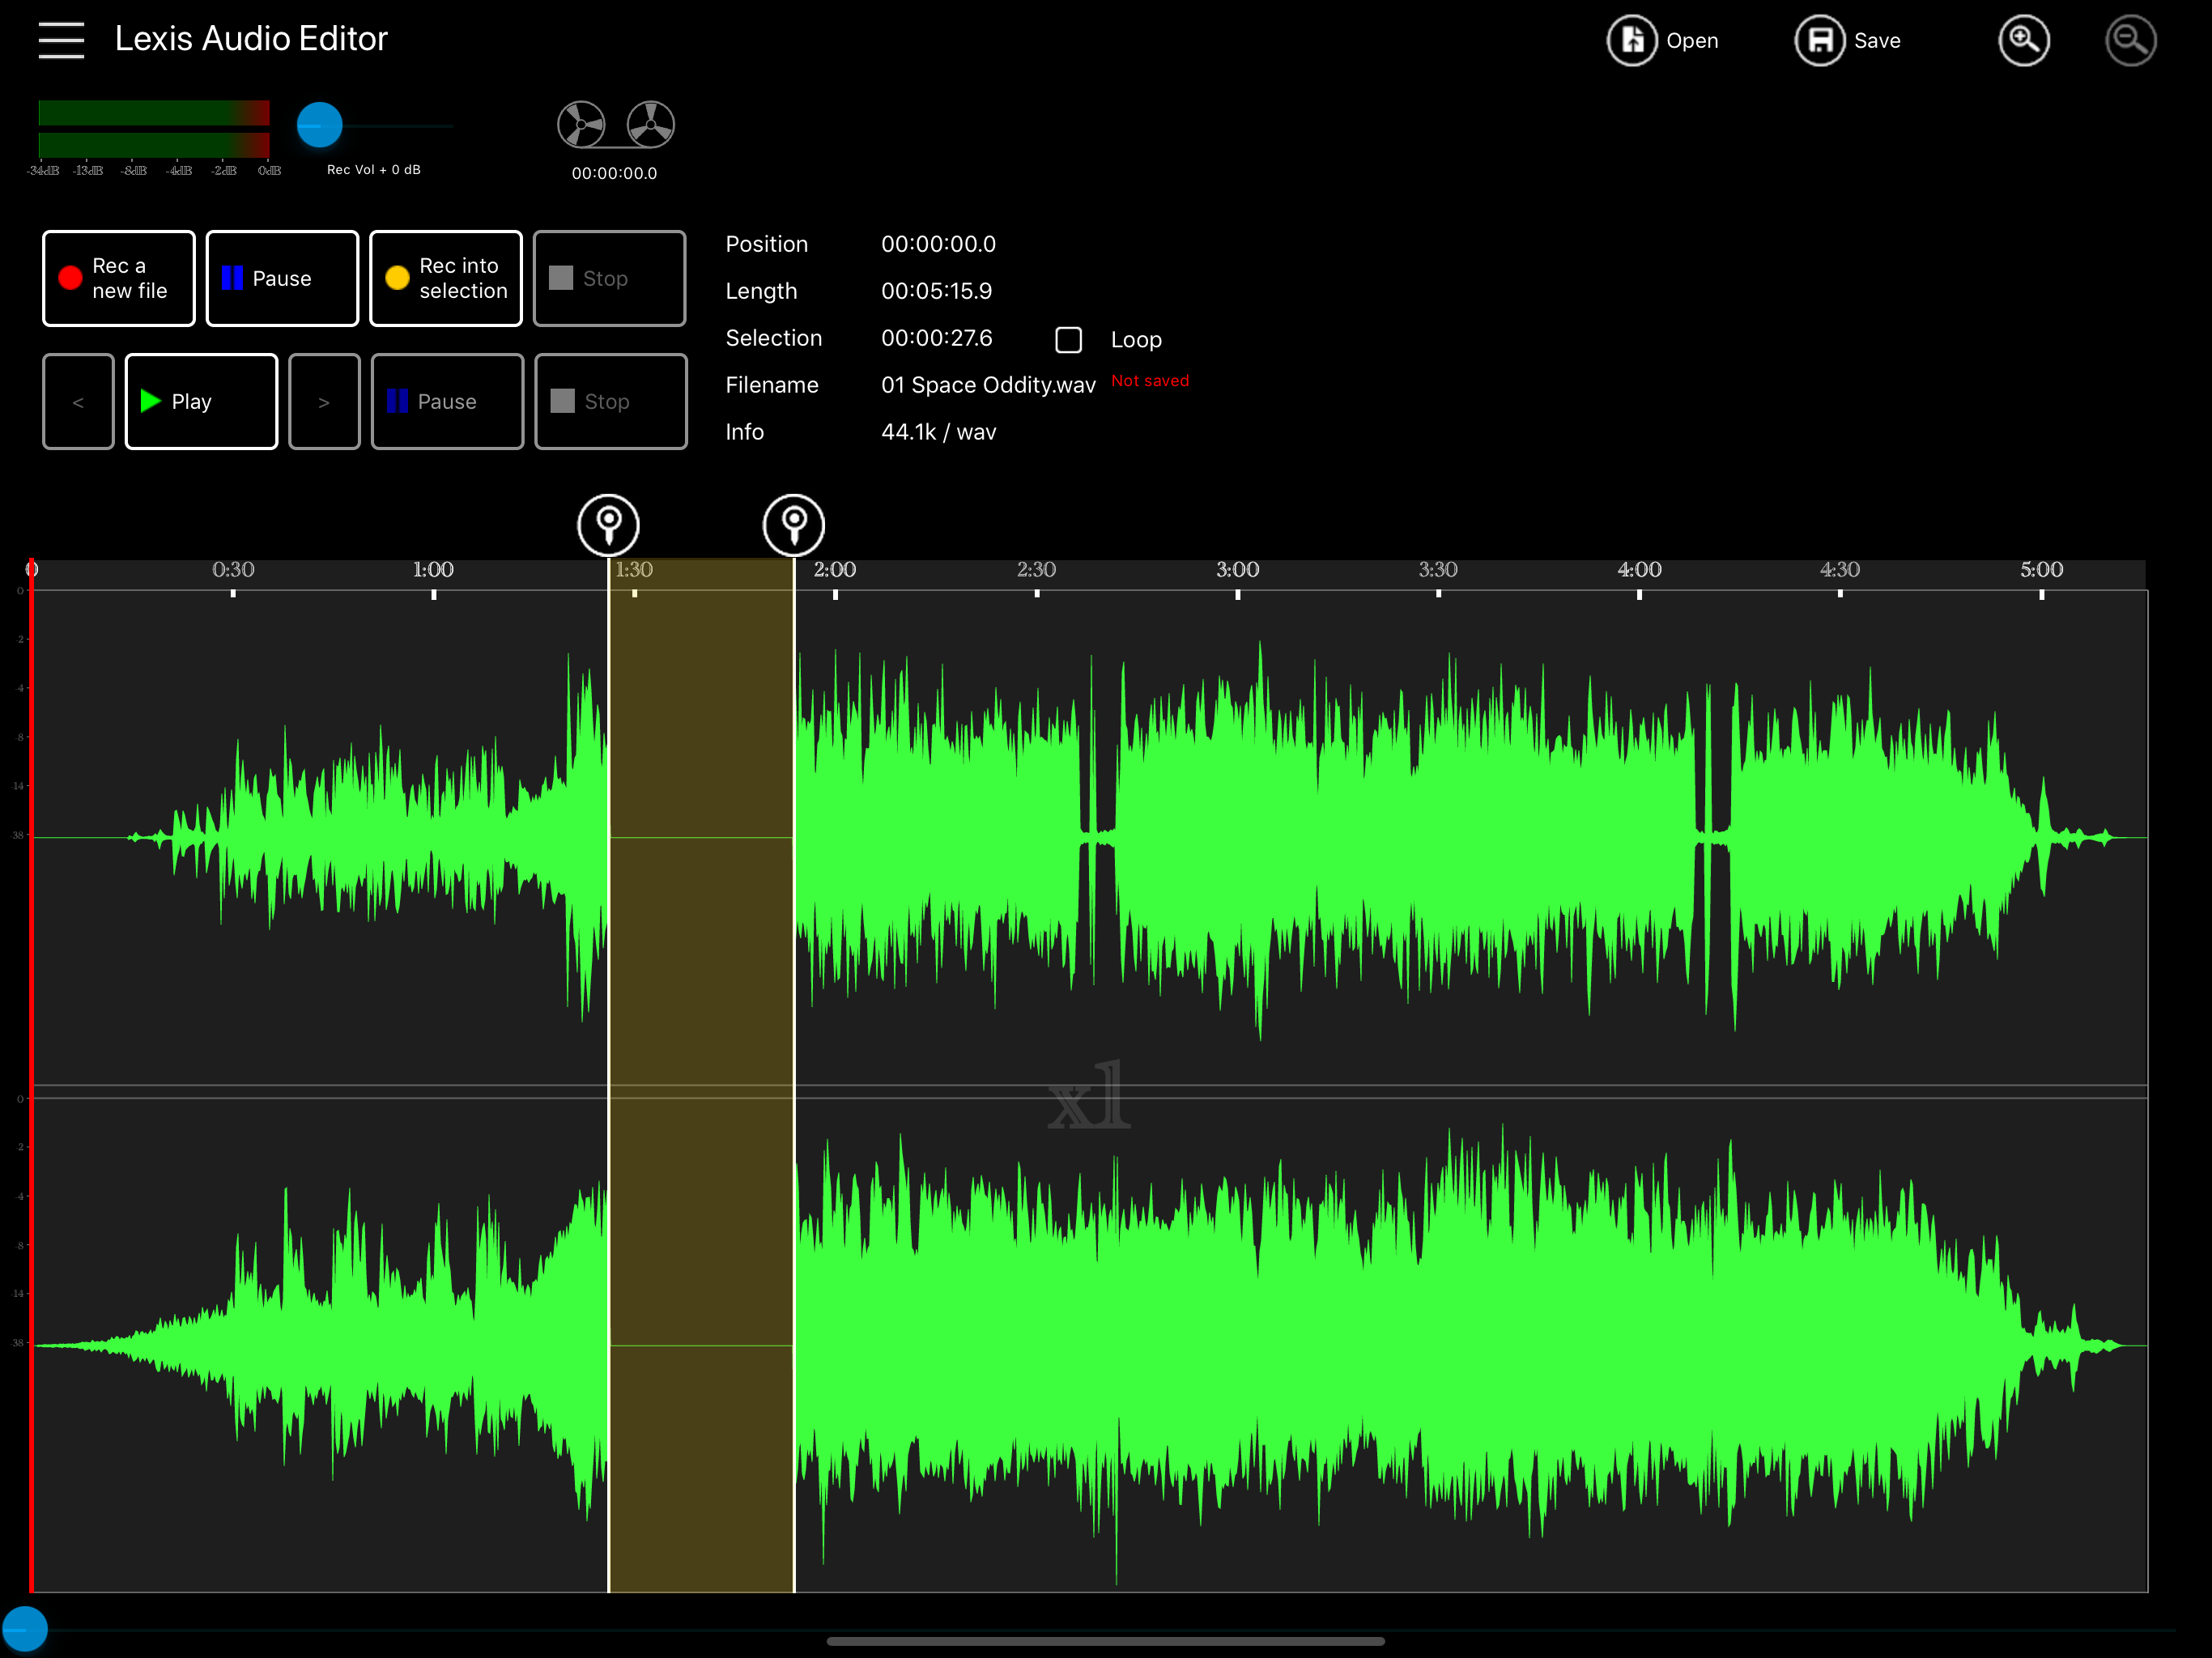Click the highlighted selection region in waveform
The height and width of the screenshot is (1658, 2212).
(x=701, y=1075)
